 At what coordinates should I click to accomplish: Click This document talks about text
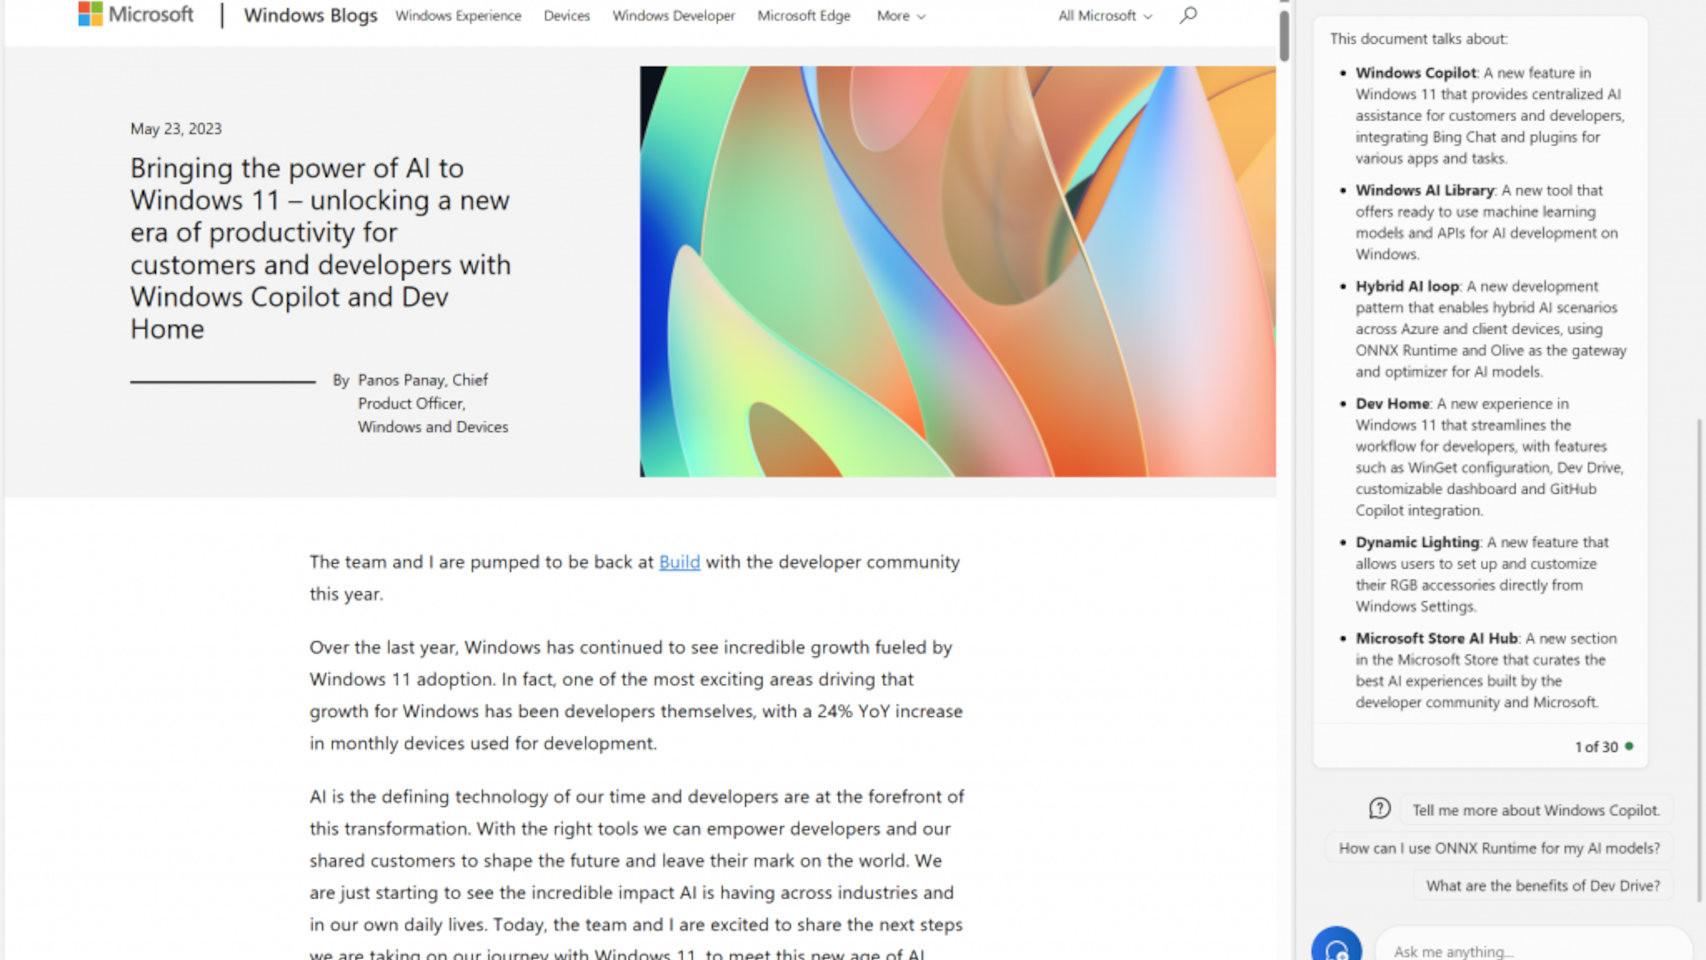(1418, 39)
